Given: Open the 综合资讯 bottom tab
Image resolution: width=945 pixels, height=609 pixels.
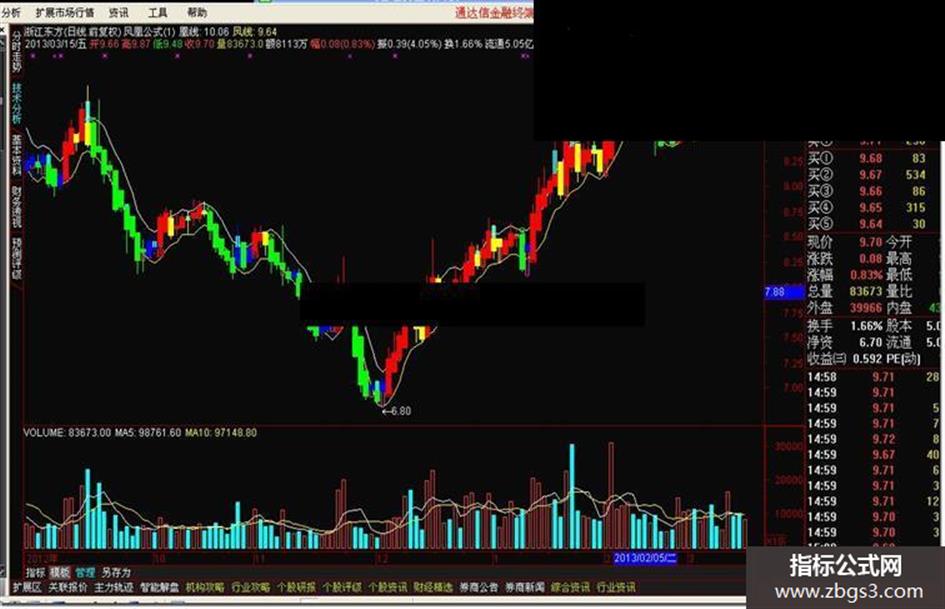Looking at the screenshot, I should pyautogui.click(x=570, y=587).
